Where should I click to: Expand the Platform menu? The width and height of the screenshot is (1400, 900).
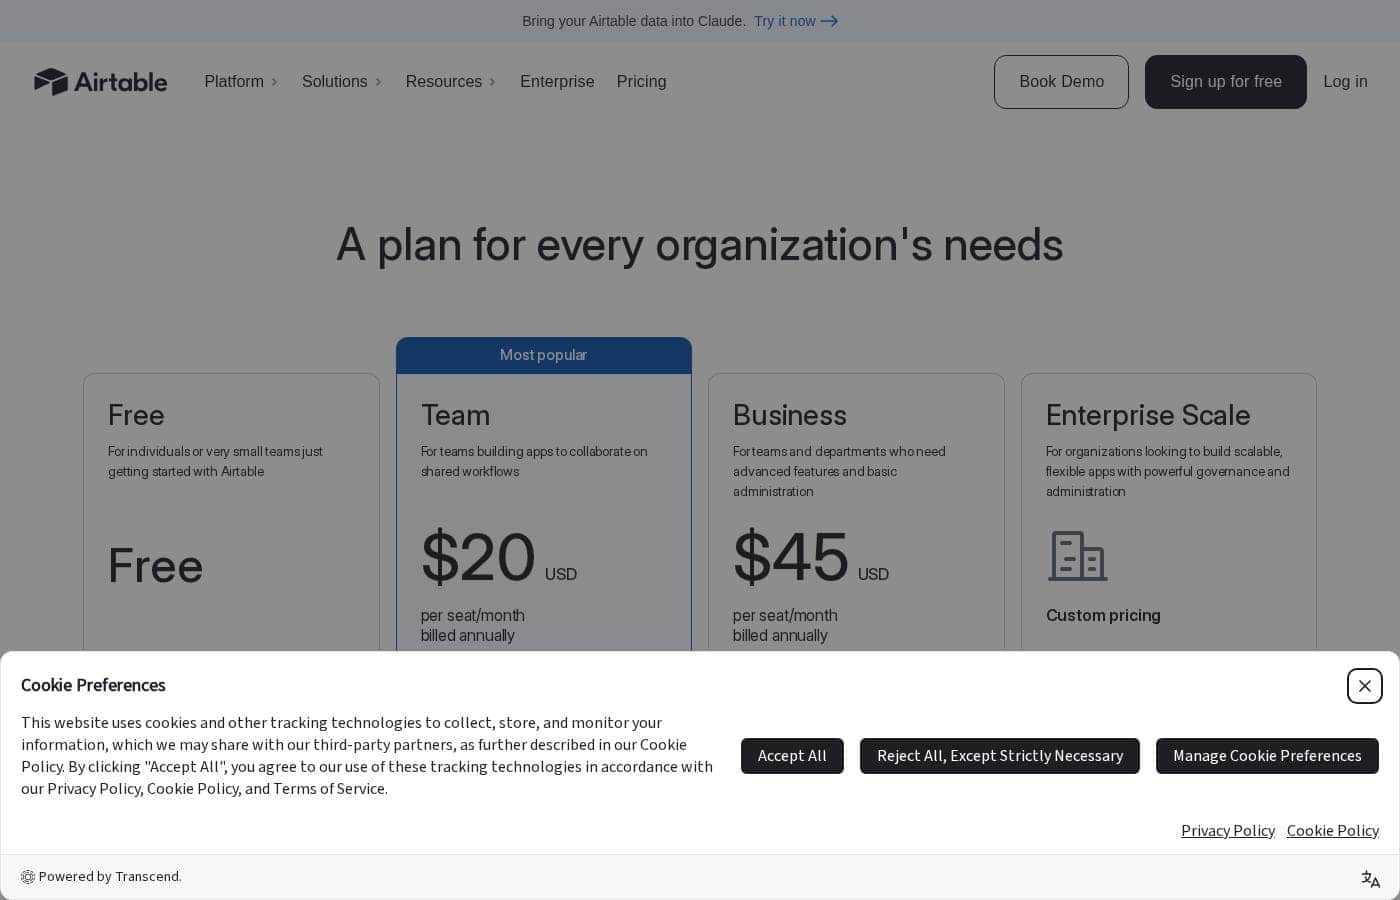[241, 82]
